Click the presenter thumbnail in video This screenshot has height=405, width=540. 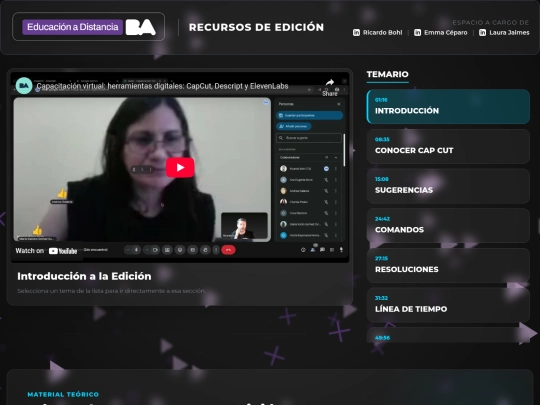click(x=244, y=226)
